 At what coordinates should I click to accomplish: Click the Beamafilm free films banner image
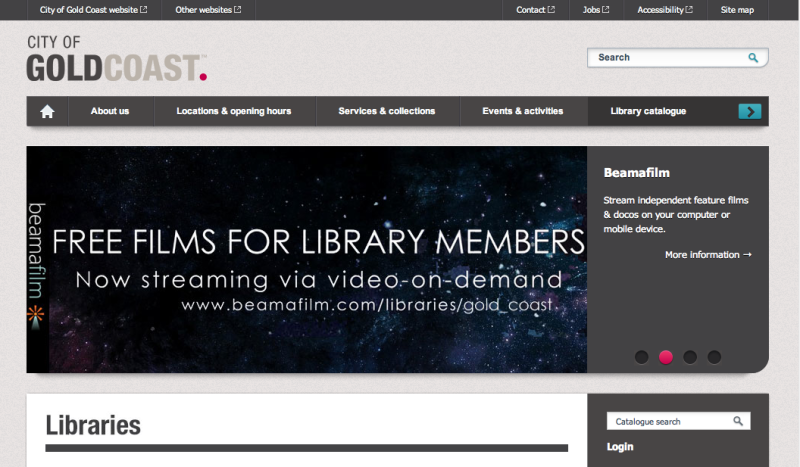pos(307,259)
